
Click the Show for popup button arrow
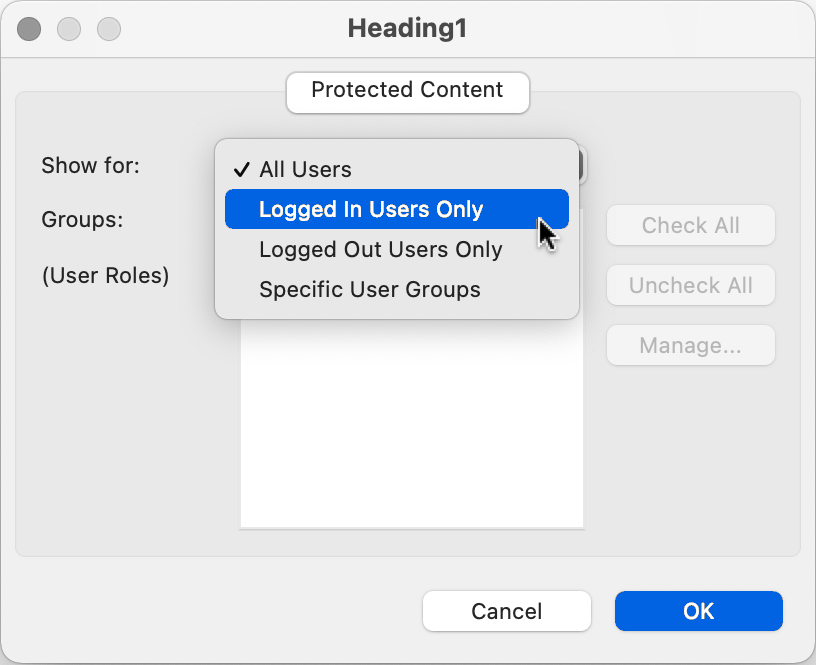click(x=582, y=166)
